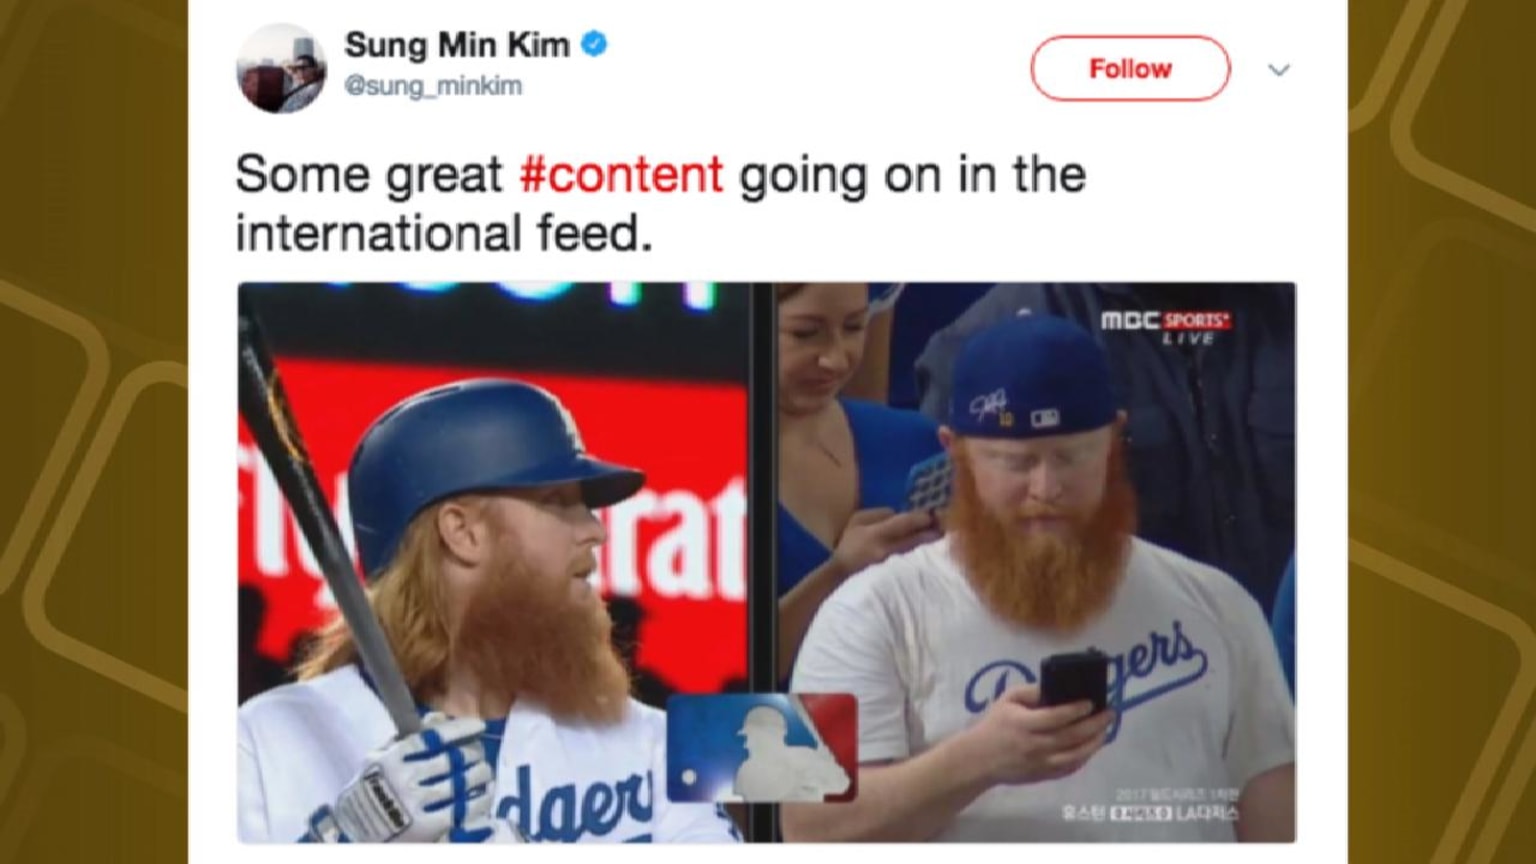Open the fan photo with phone
This screenshot has width=1536, height=864.
coord(1037,562)
